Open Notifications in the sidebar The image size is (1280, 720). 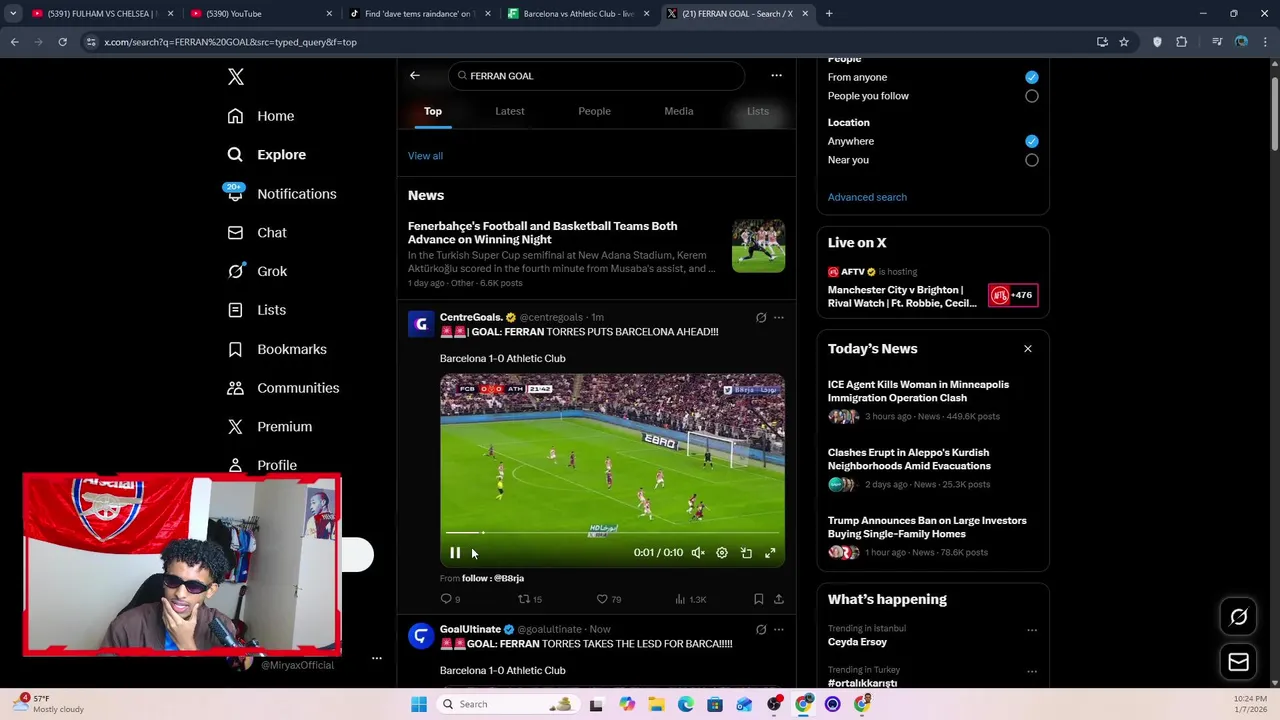coord(282,194)
